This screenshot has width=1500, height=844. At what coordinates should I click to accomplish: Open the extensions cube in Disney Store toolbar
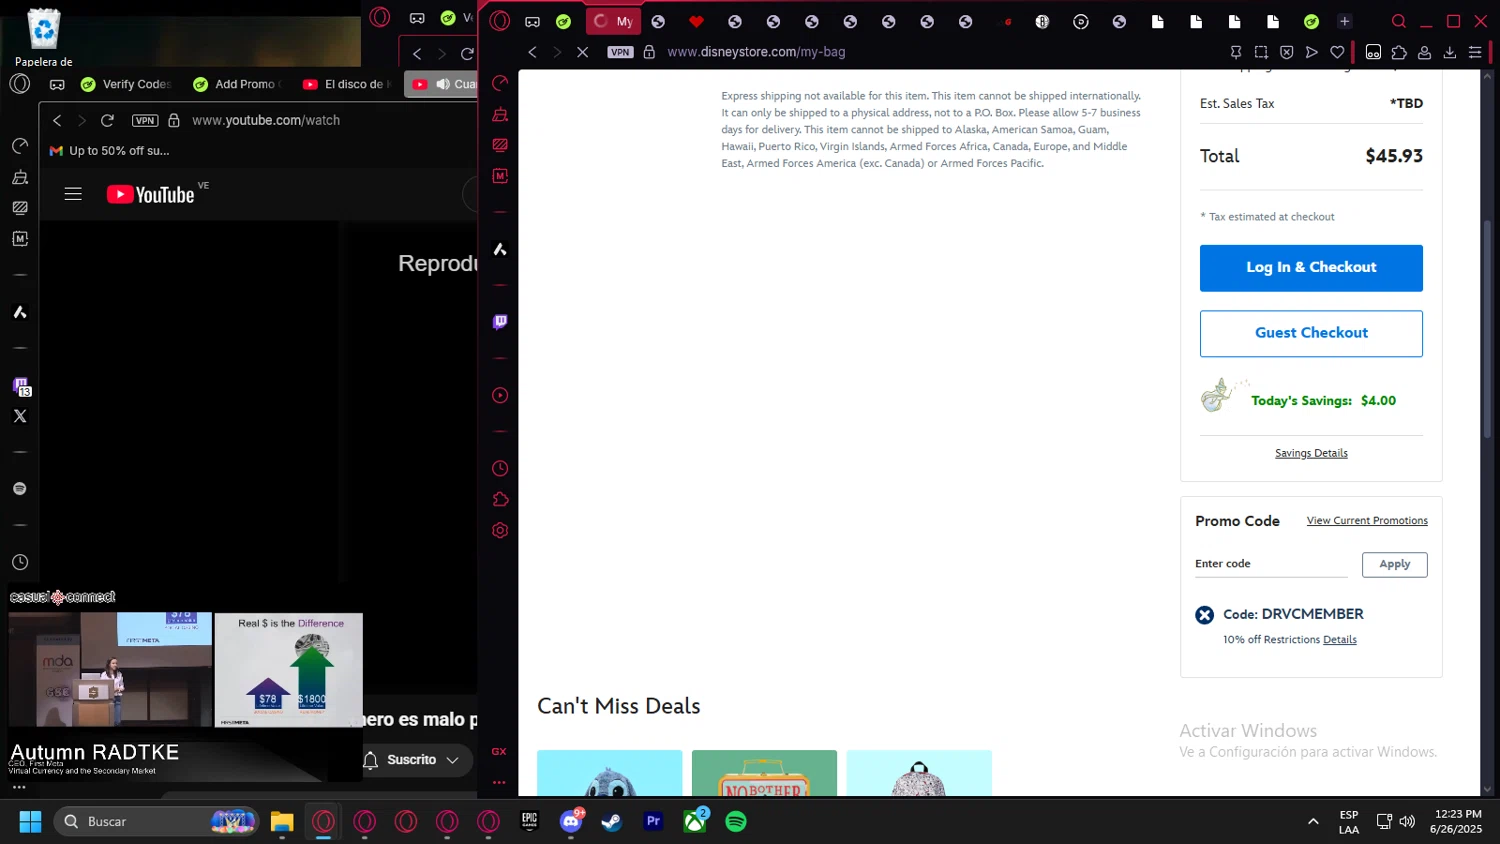1399,52
